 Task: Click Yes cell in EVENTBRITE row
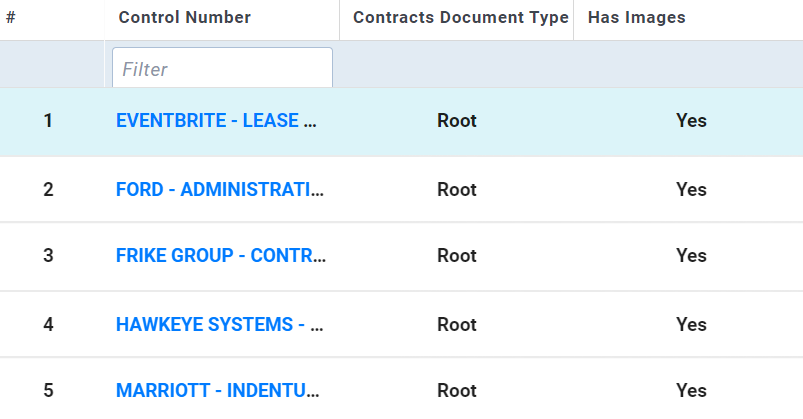coord(691,121)
